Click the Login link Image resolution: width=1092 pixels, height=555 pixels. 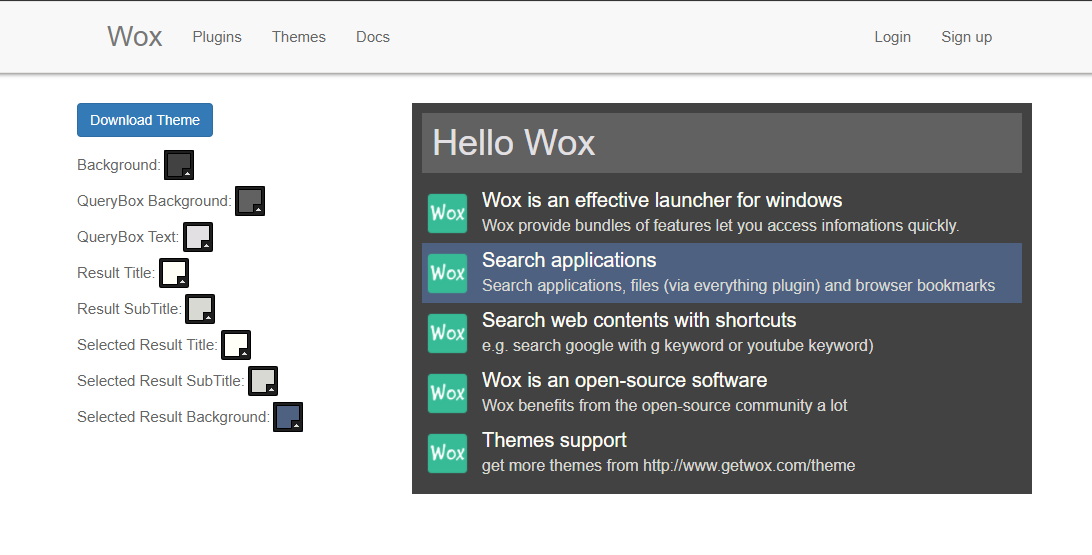(x=893, y=37)
